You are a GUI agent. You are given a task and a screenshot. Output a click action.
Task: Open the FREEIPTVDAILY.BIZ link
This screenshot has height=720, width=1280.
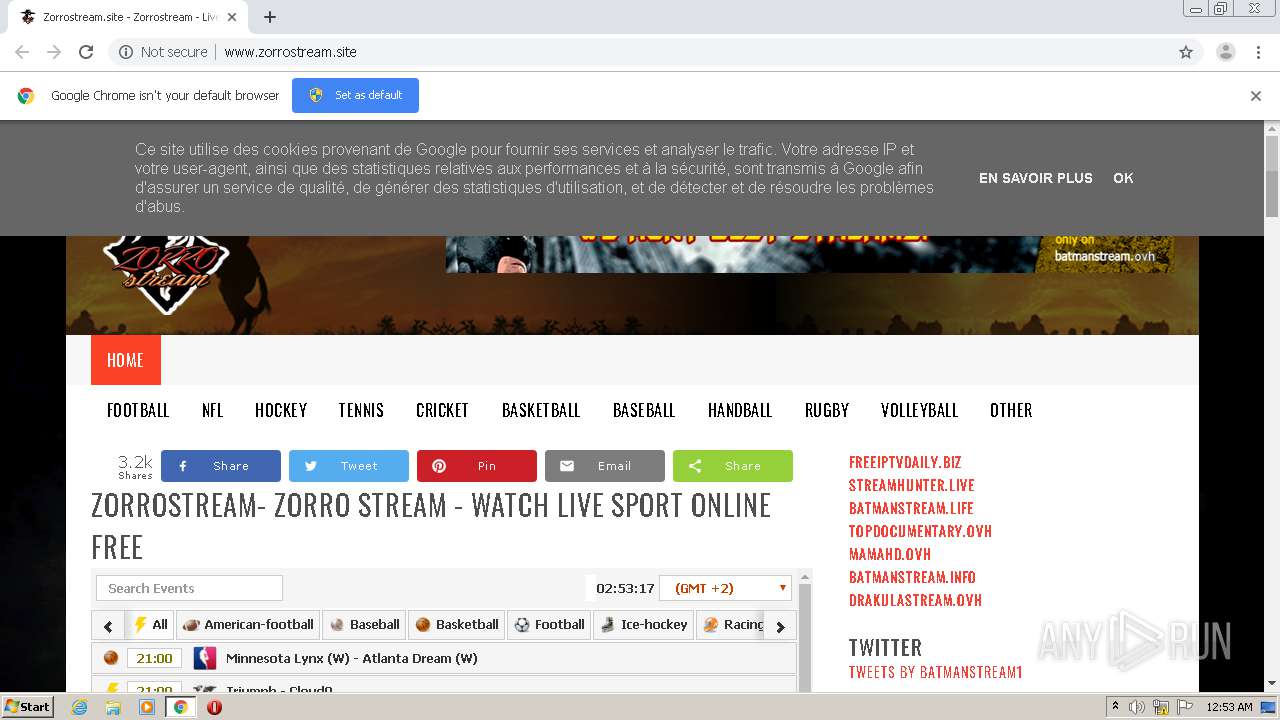click(905, 462)
